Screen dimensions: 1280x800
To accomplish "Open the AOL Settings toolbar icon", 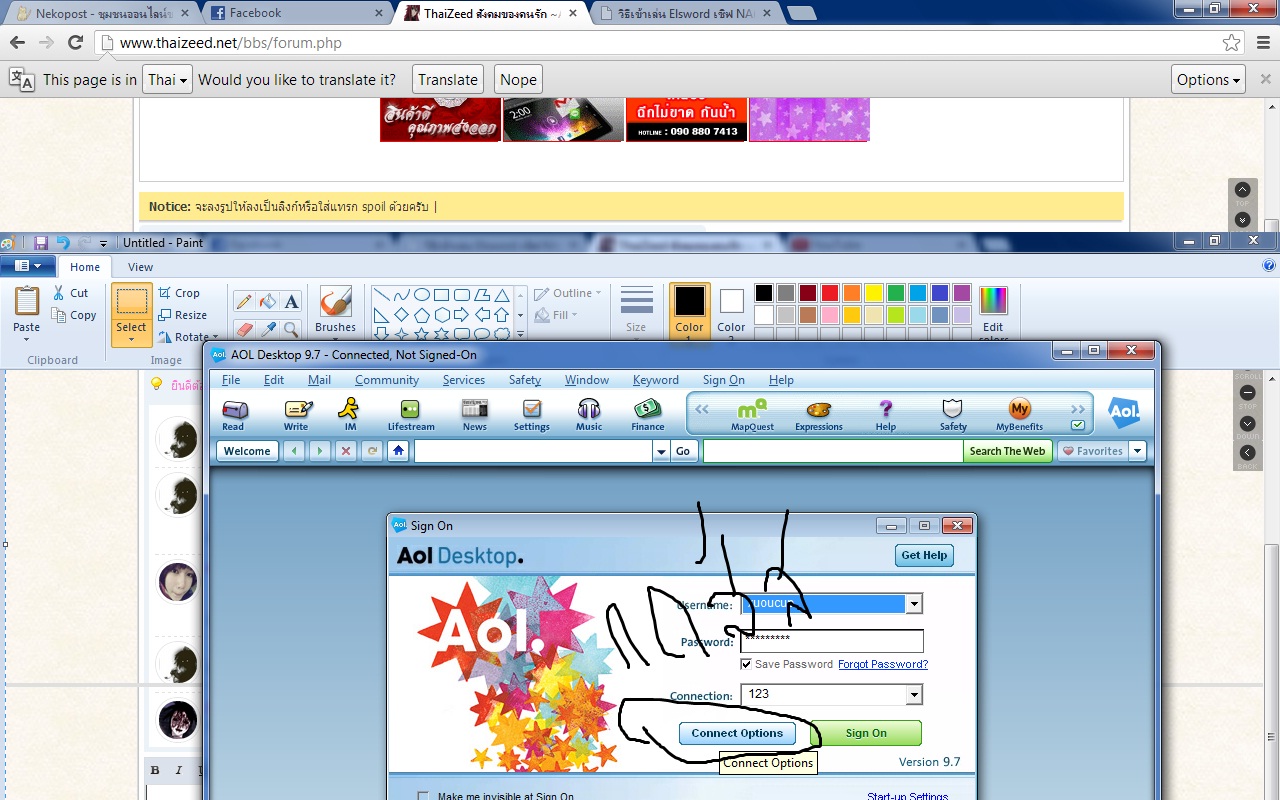I will point(532,414).
